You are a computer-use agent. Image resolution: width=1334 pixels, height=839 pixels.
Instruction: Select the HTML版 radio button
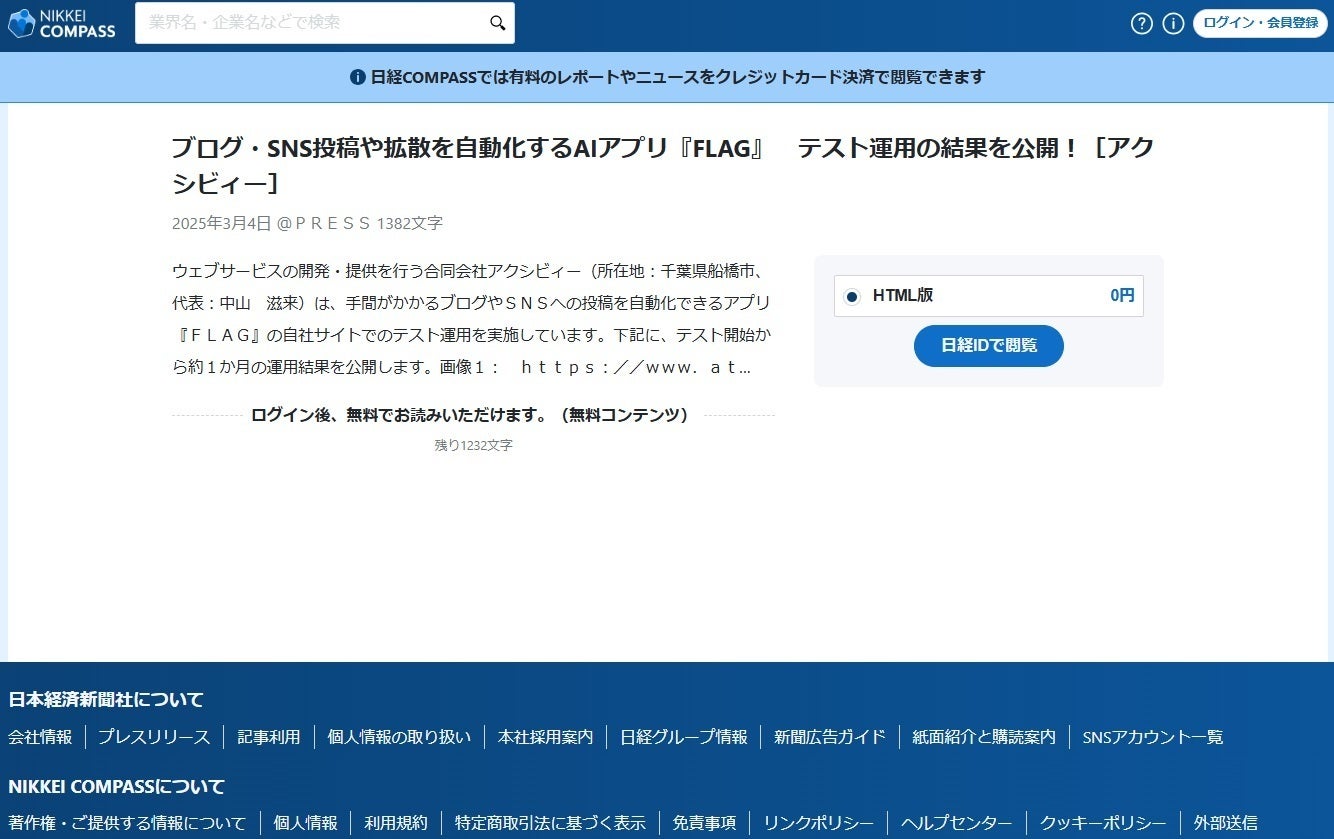point(852,296)
